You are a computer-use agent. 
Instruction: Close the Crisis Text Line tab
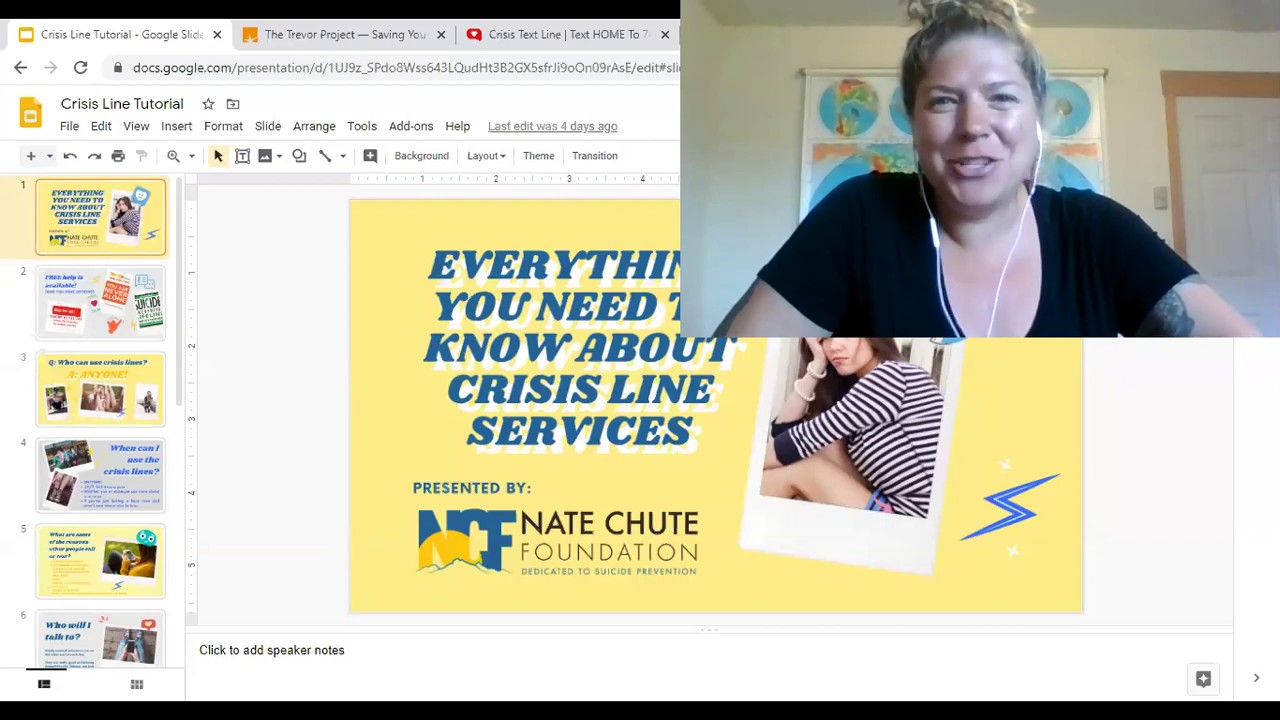[665, 35]
